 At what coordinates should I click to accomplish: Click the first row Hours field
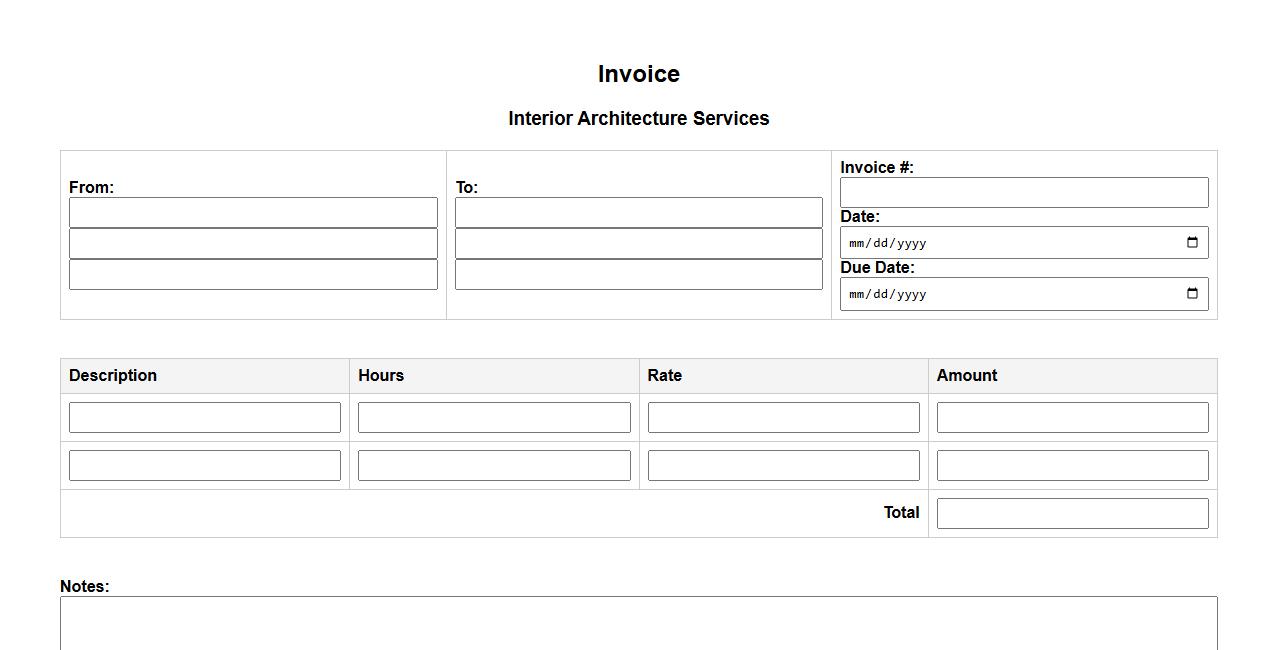coord(494,417)
